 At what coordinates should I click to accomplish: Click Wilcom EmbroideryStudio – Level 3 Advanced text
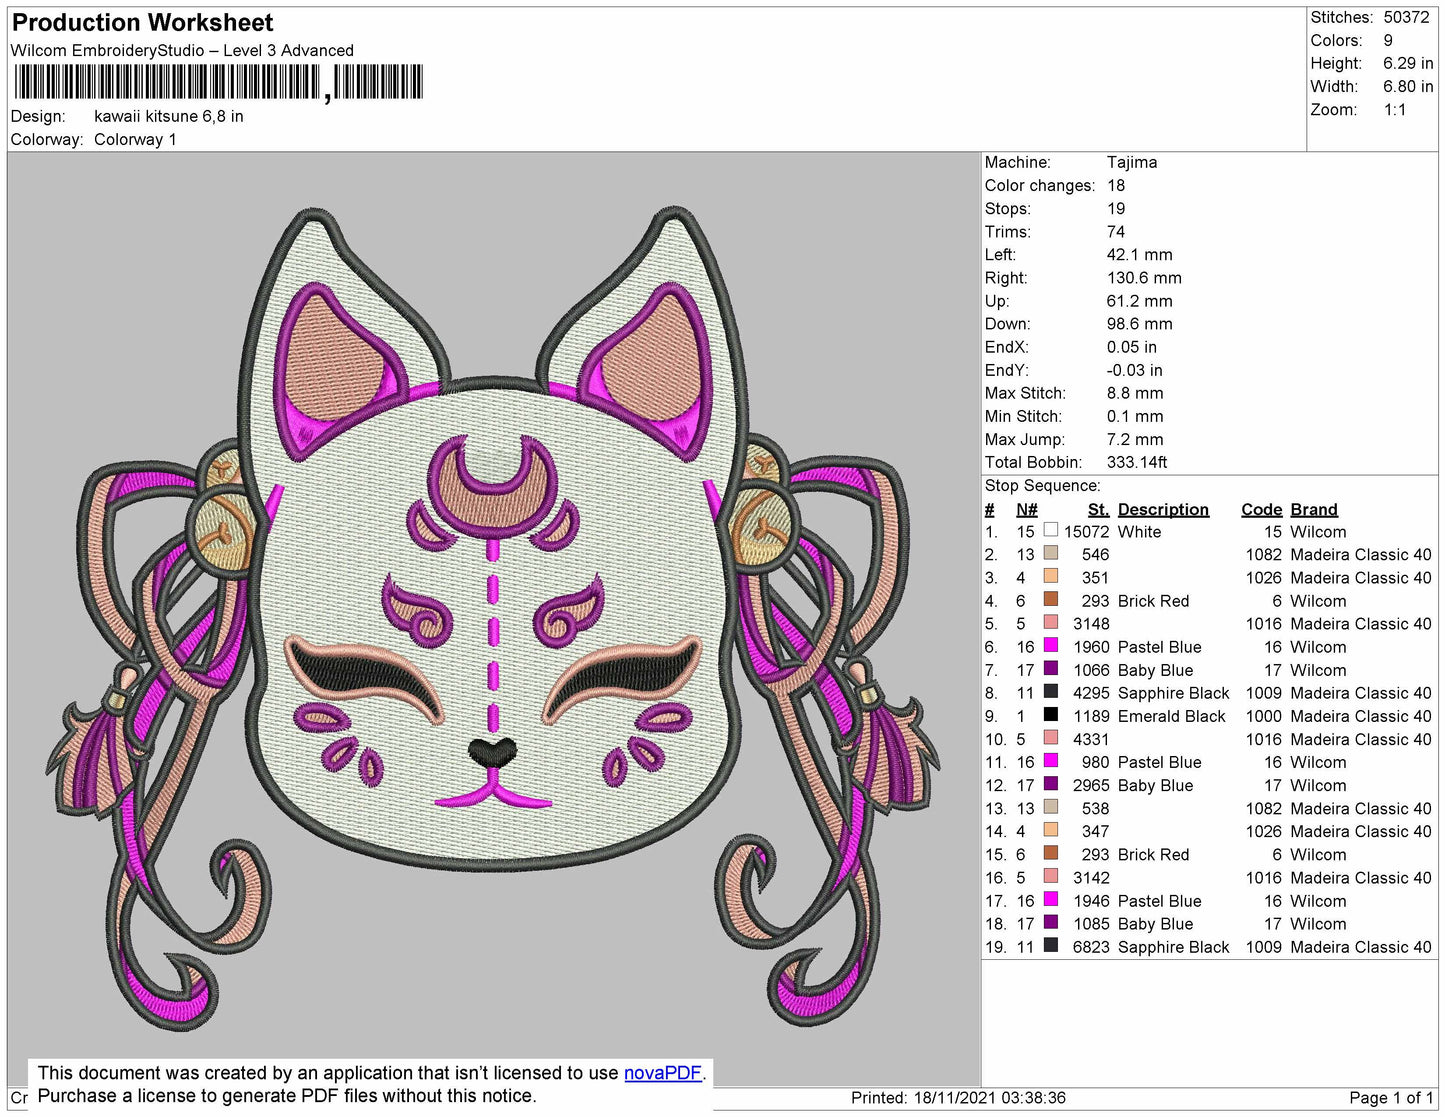click(182, 50)
